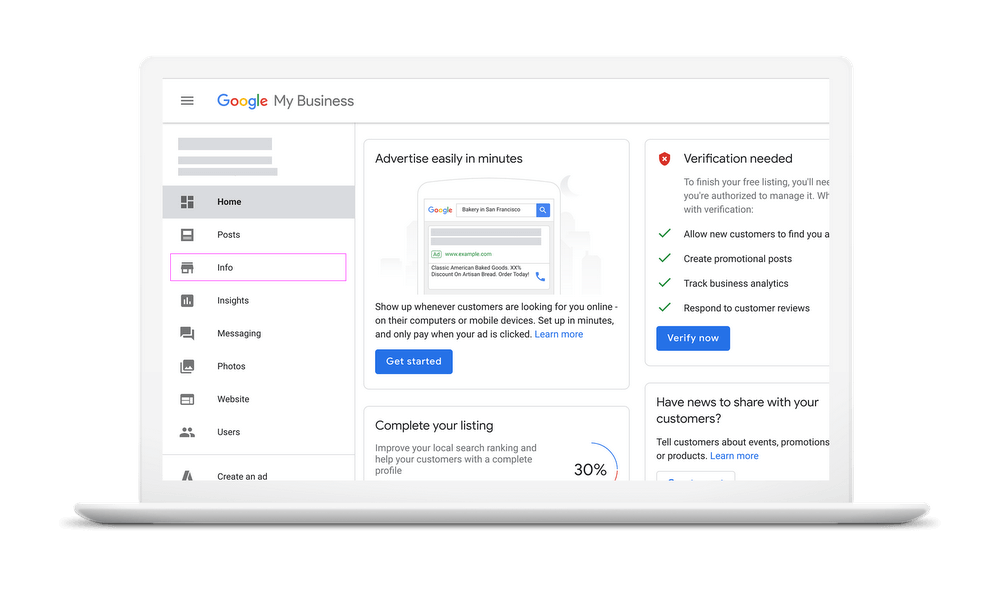This screenshot has height=604, width=1000.
Task: Select Insights in the sidebar menu
Action: (x=258, y=300)
